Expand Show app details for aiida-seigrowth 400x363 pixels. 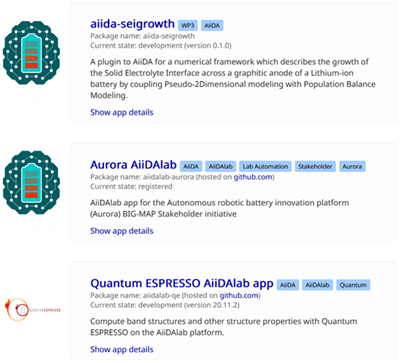pos(122,112)
